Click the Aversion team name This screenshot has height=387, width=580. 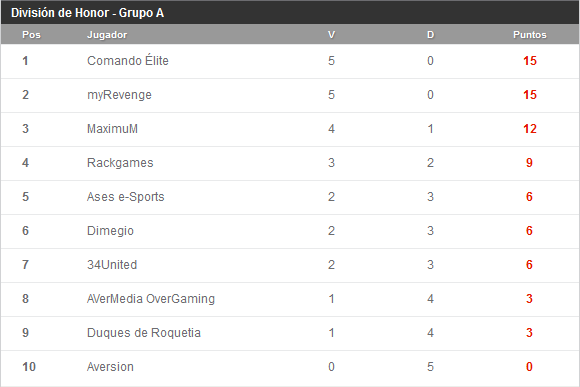point(110,367)
